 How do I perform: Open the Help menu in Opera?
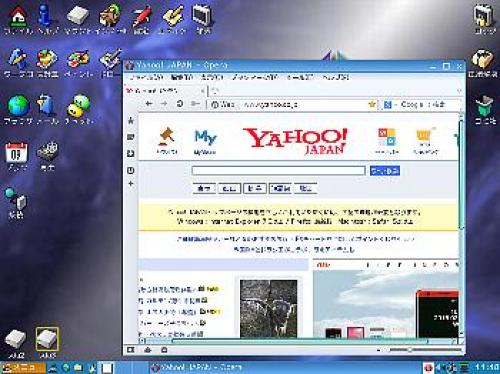tap(336, 77)
